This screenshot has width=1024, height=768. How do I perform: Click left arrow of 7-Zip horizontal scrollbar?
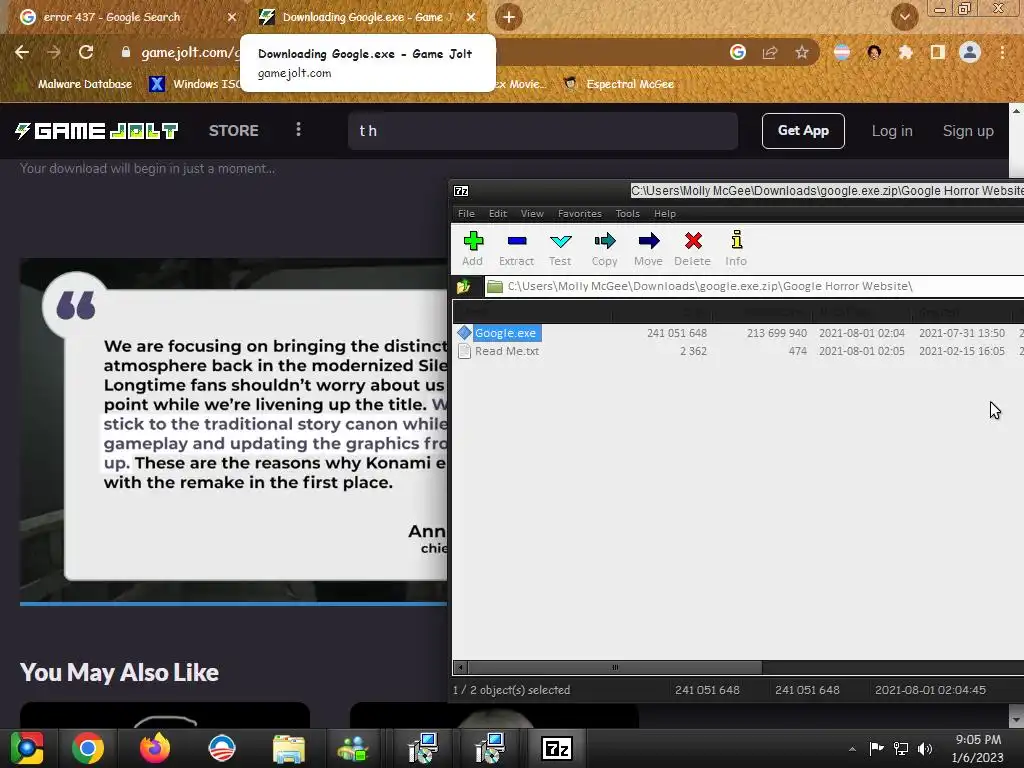pos(460,667)
